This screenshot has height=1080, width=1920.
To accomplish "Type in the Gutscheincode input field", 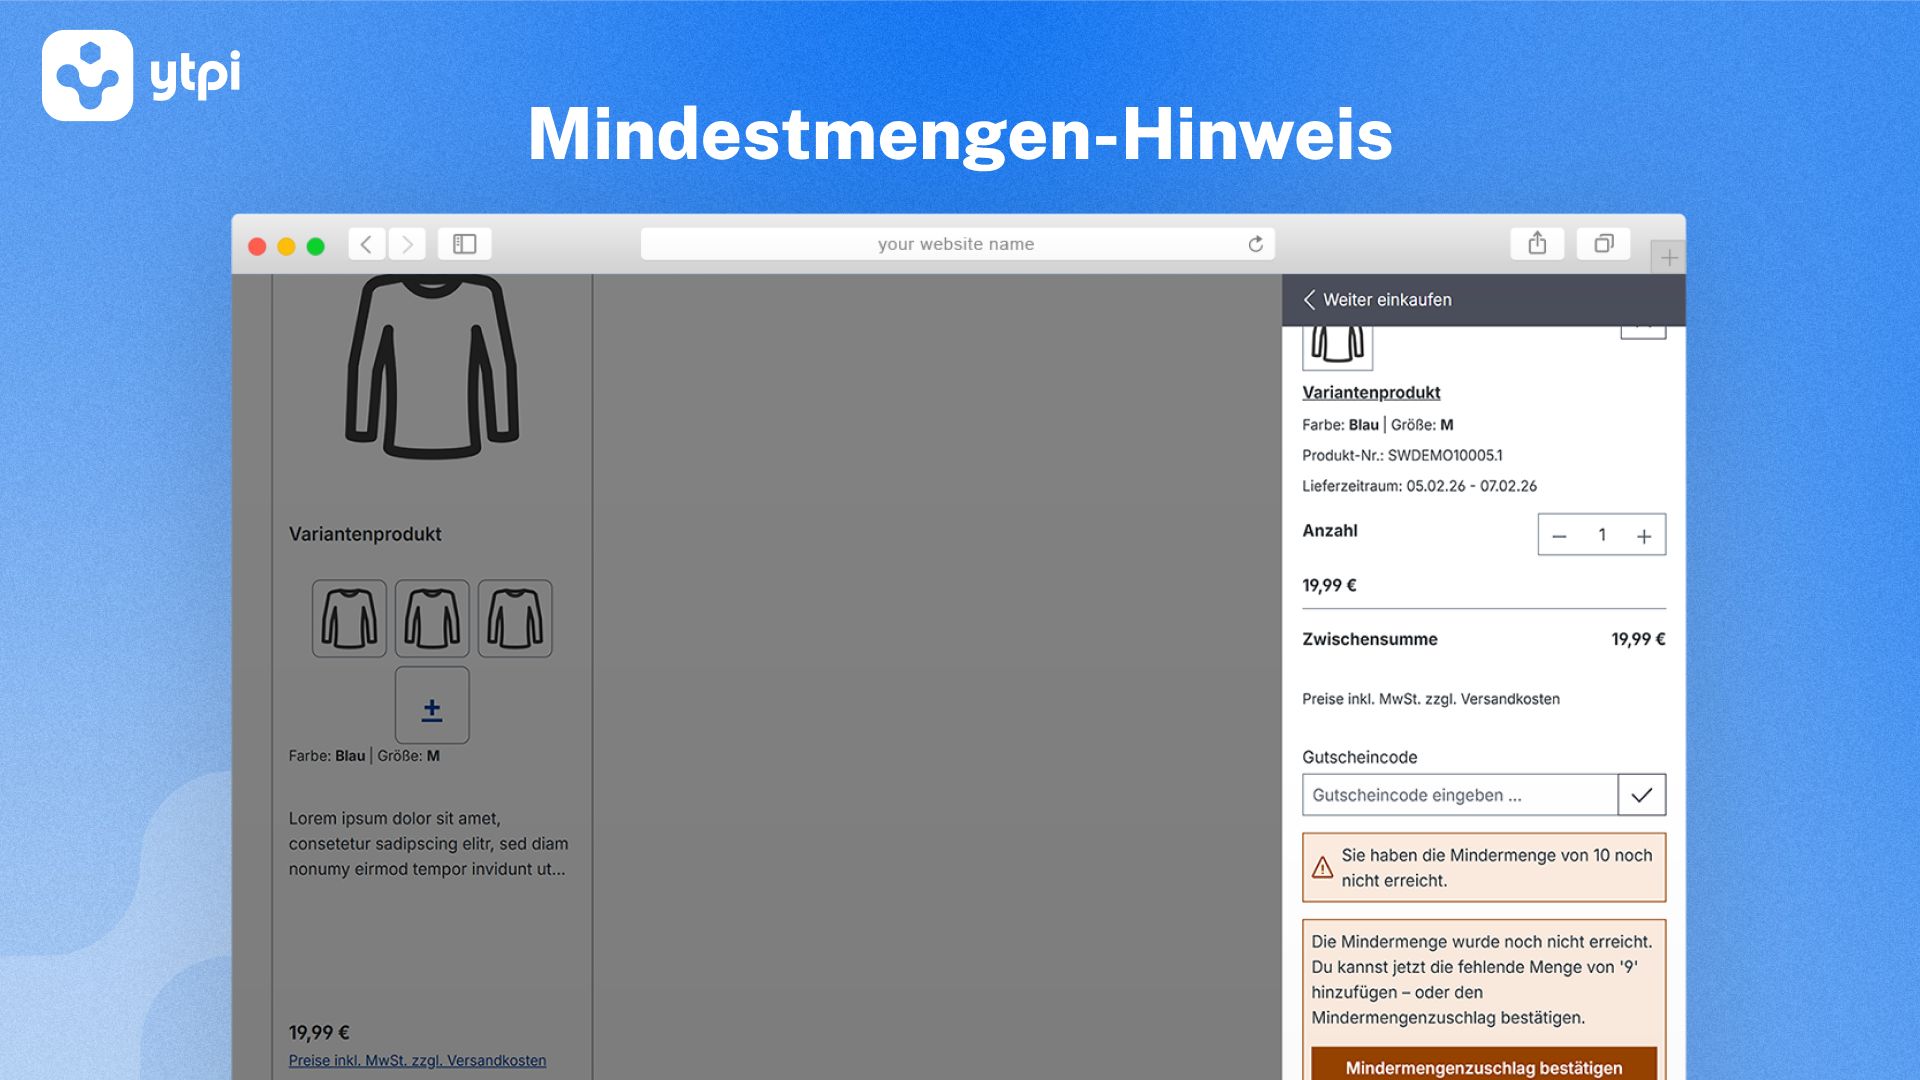I will click(1459, 795).
